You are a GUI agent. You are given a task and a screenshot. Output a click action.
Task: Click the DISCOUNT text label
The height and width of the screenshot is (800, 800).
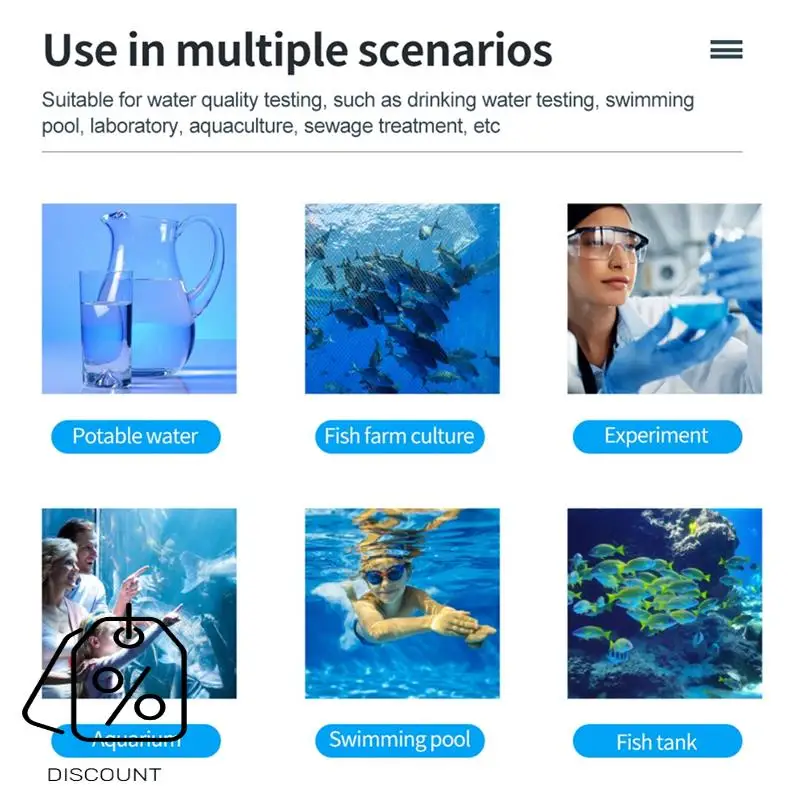105,775
